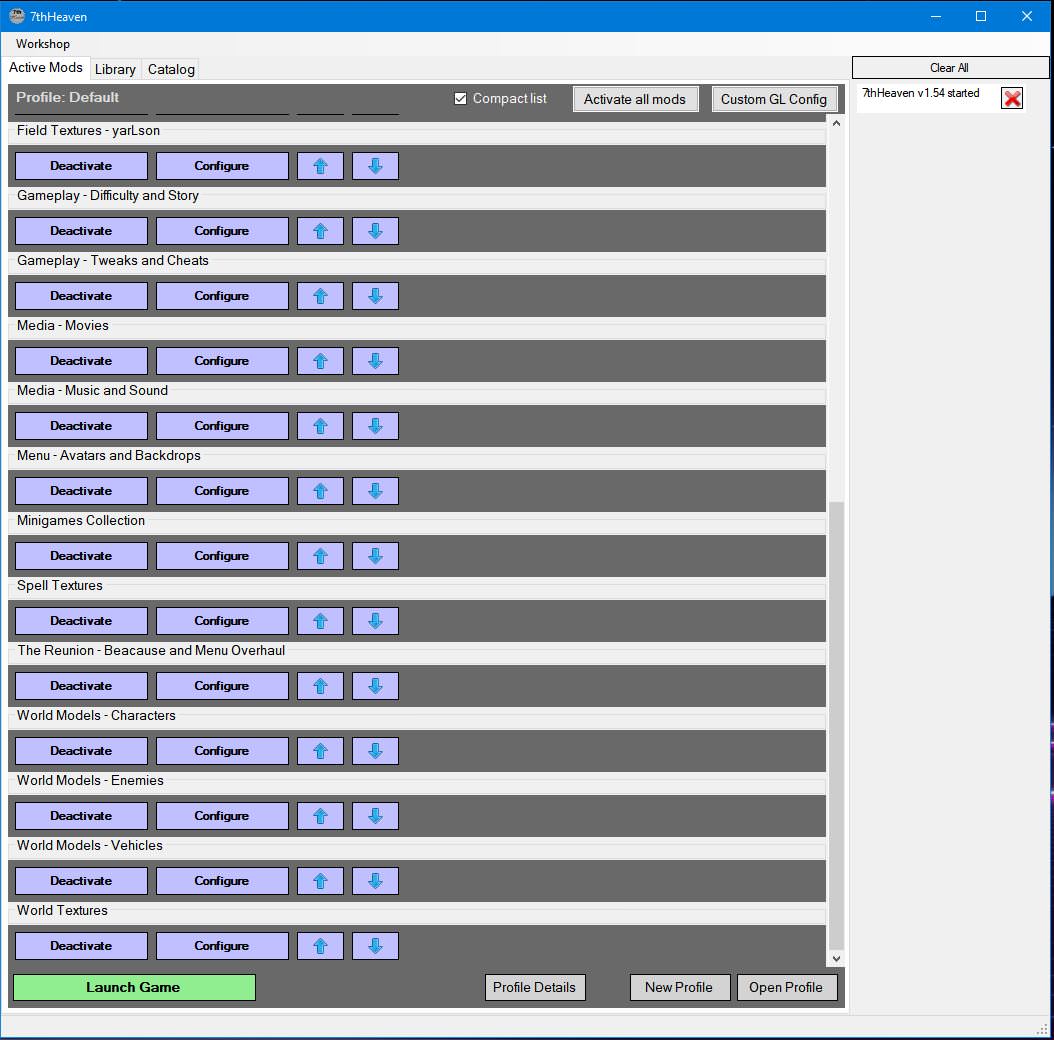Move Gameplay - Difficulty and Story up

pos(321,231)
